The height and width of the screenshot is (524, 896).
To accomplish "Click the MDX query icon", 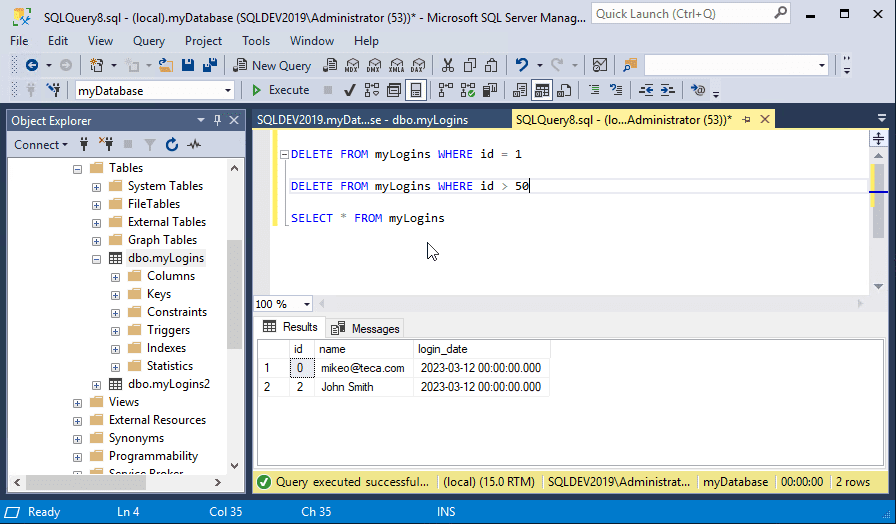I will pyautogui.click(x=352, y=66).
